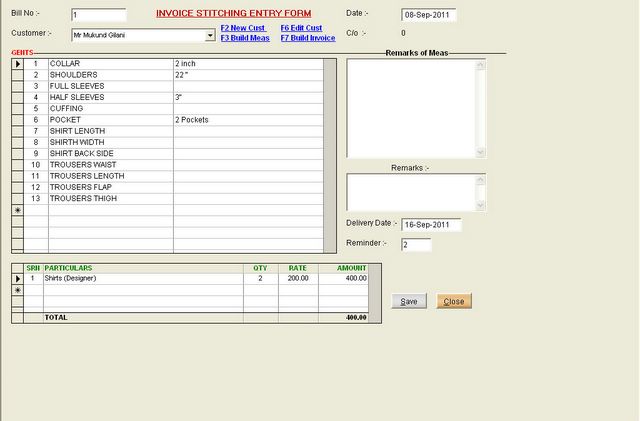Select the Shirts (Designer) row arrow marker

click(18, 278)
